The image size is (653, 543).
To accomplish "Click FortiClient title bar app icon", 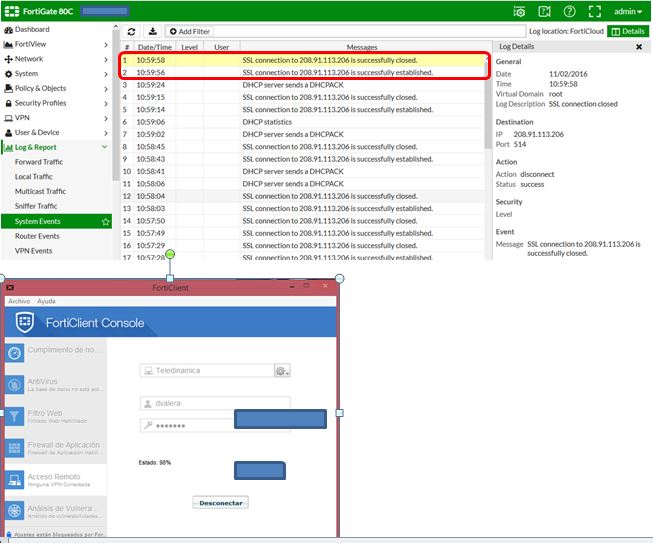I will click(x=10, y=287).
